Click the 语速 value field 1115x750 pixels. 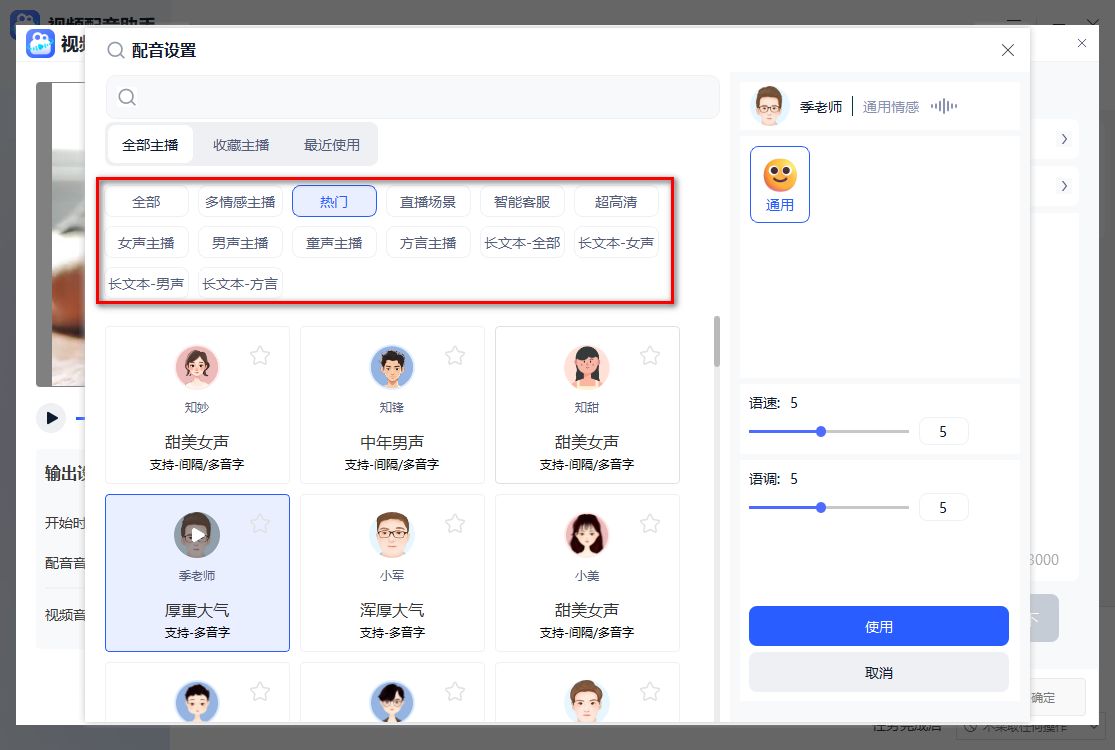click(x=944, y=432)
